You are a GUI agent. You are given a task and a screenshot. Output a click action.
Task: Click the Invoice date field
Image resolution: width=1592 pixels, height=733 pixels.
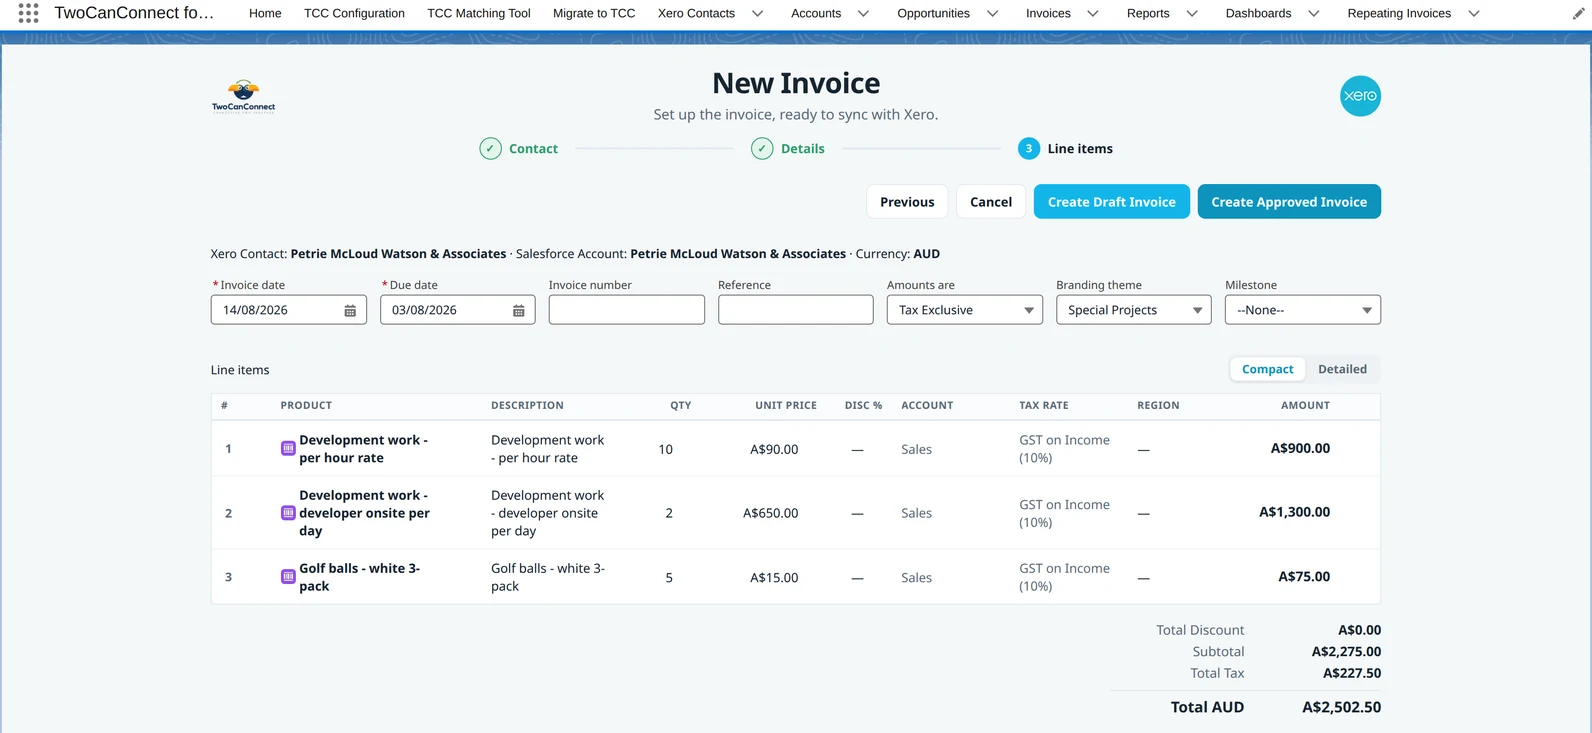pyautogui.click(x=288, y=310)
